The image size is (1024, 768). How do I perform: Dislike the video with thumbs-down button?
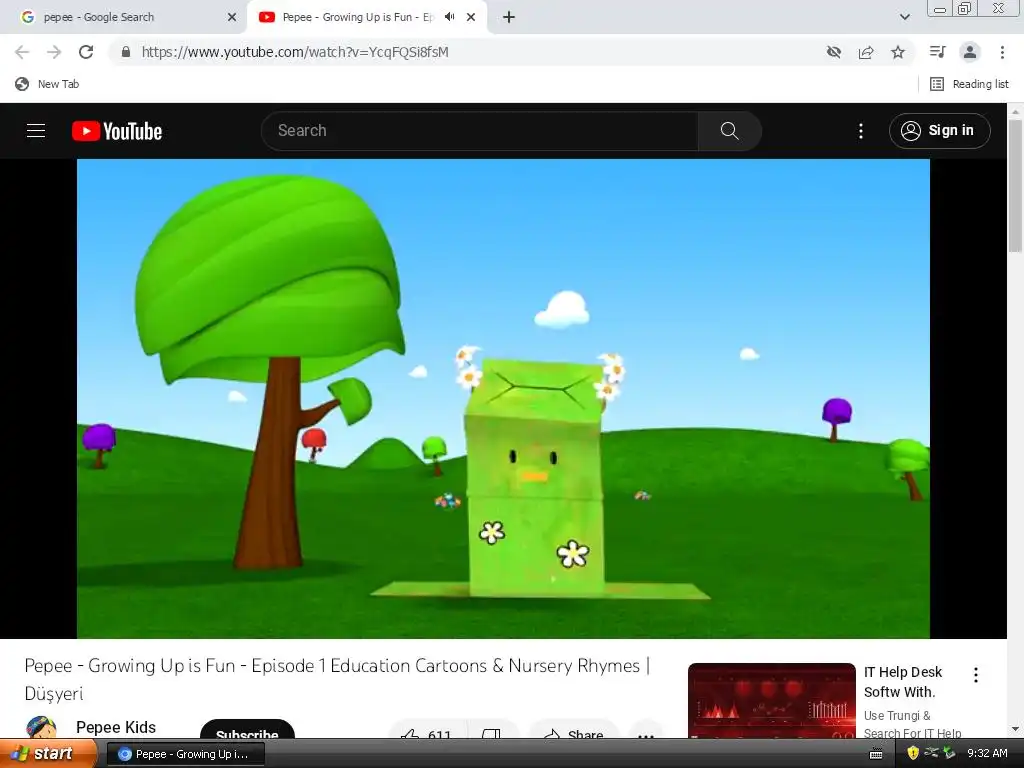pyautogui.click(x=492, y=731)
